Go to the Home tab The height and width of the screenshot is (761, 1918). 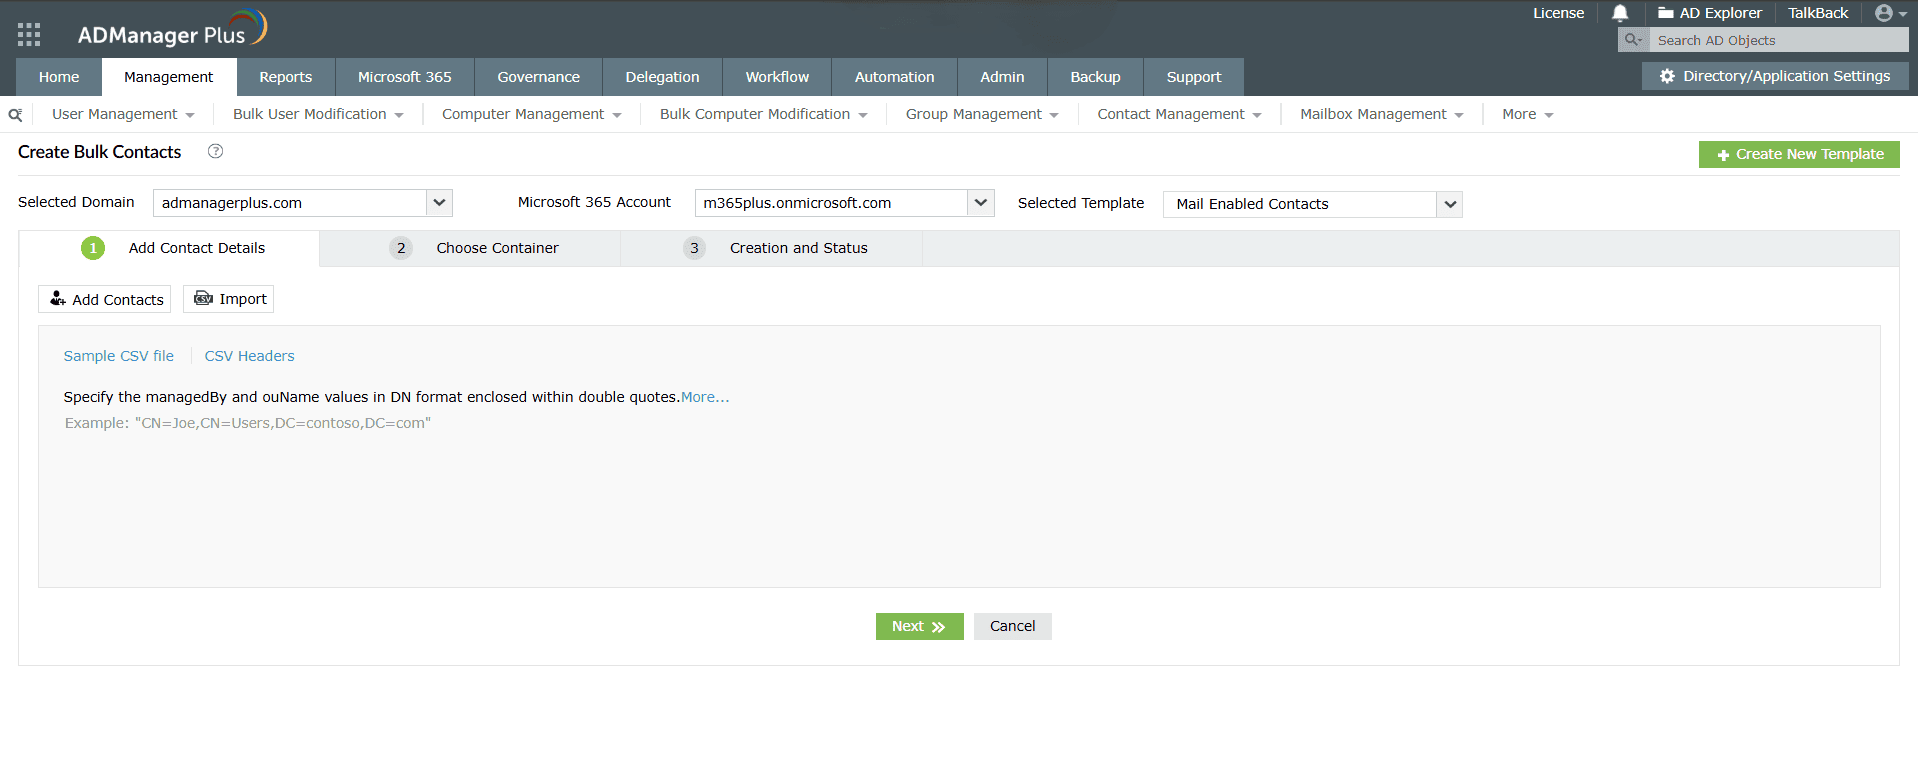(59, 77)
